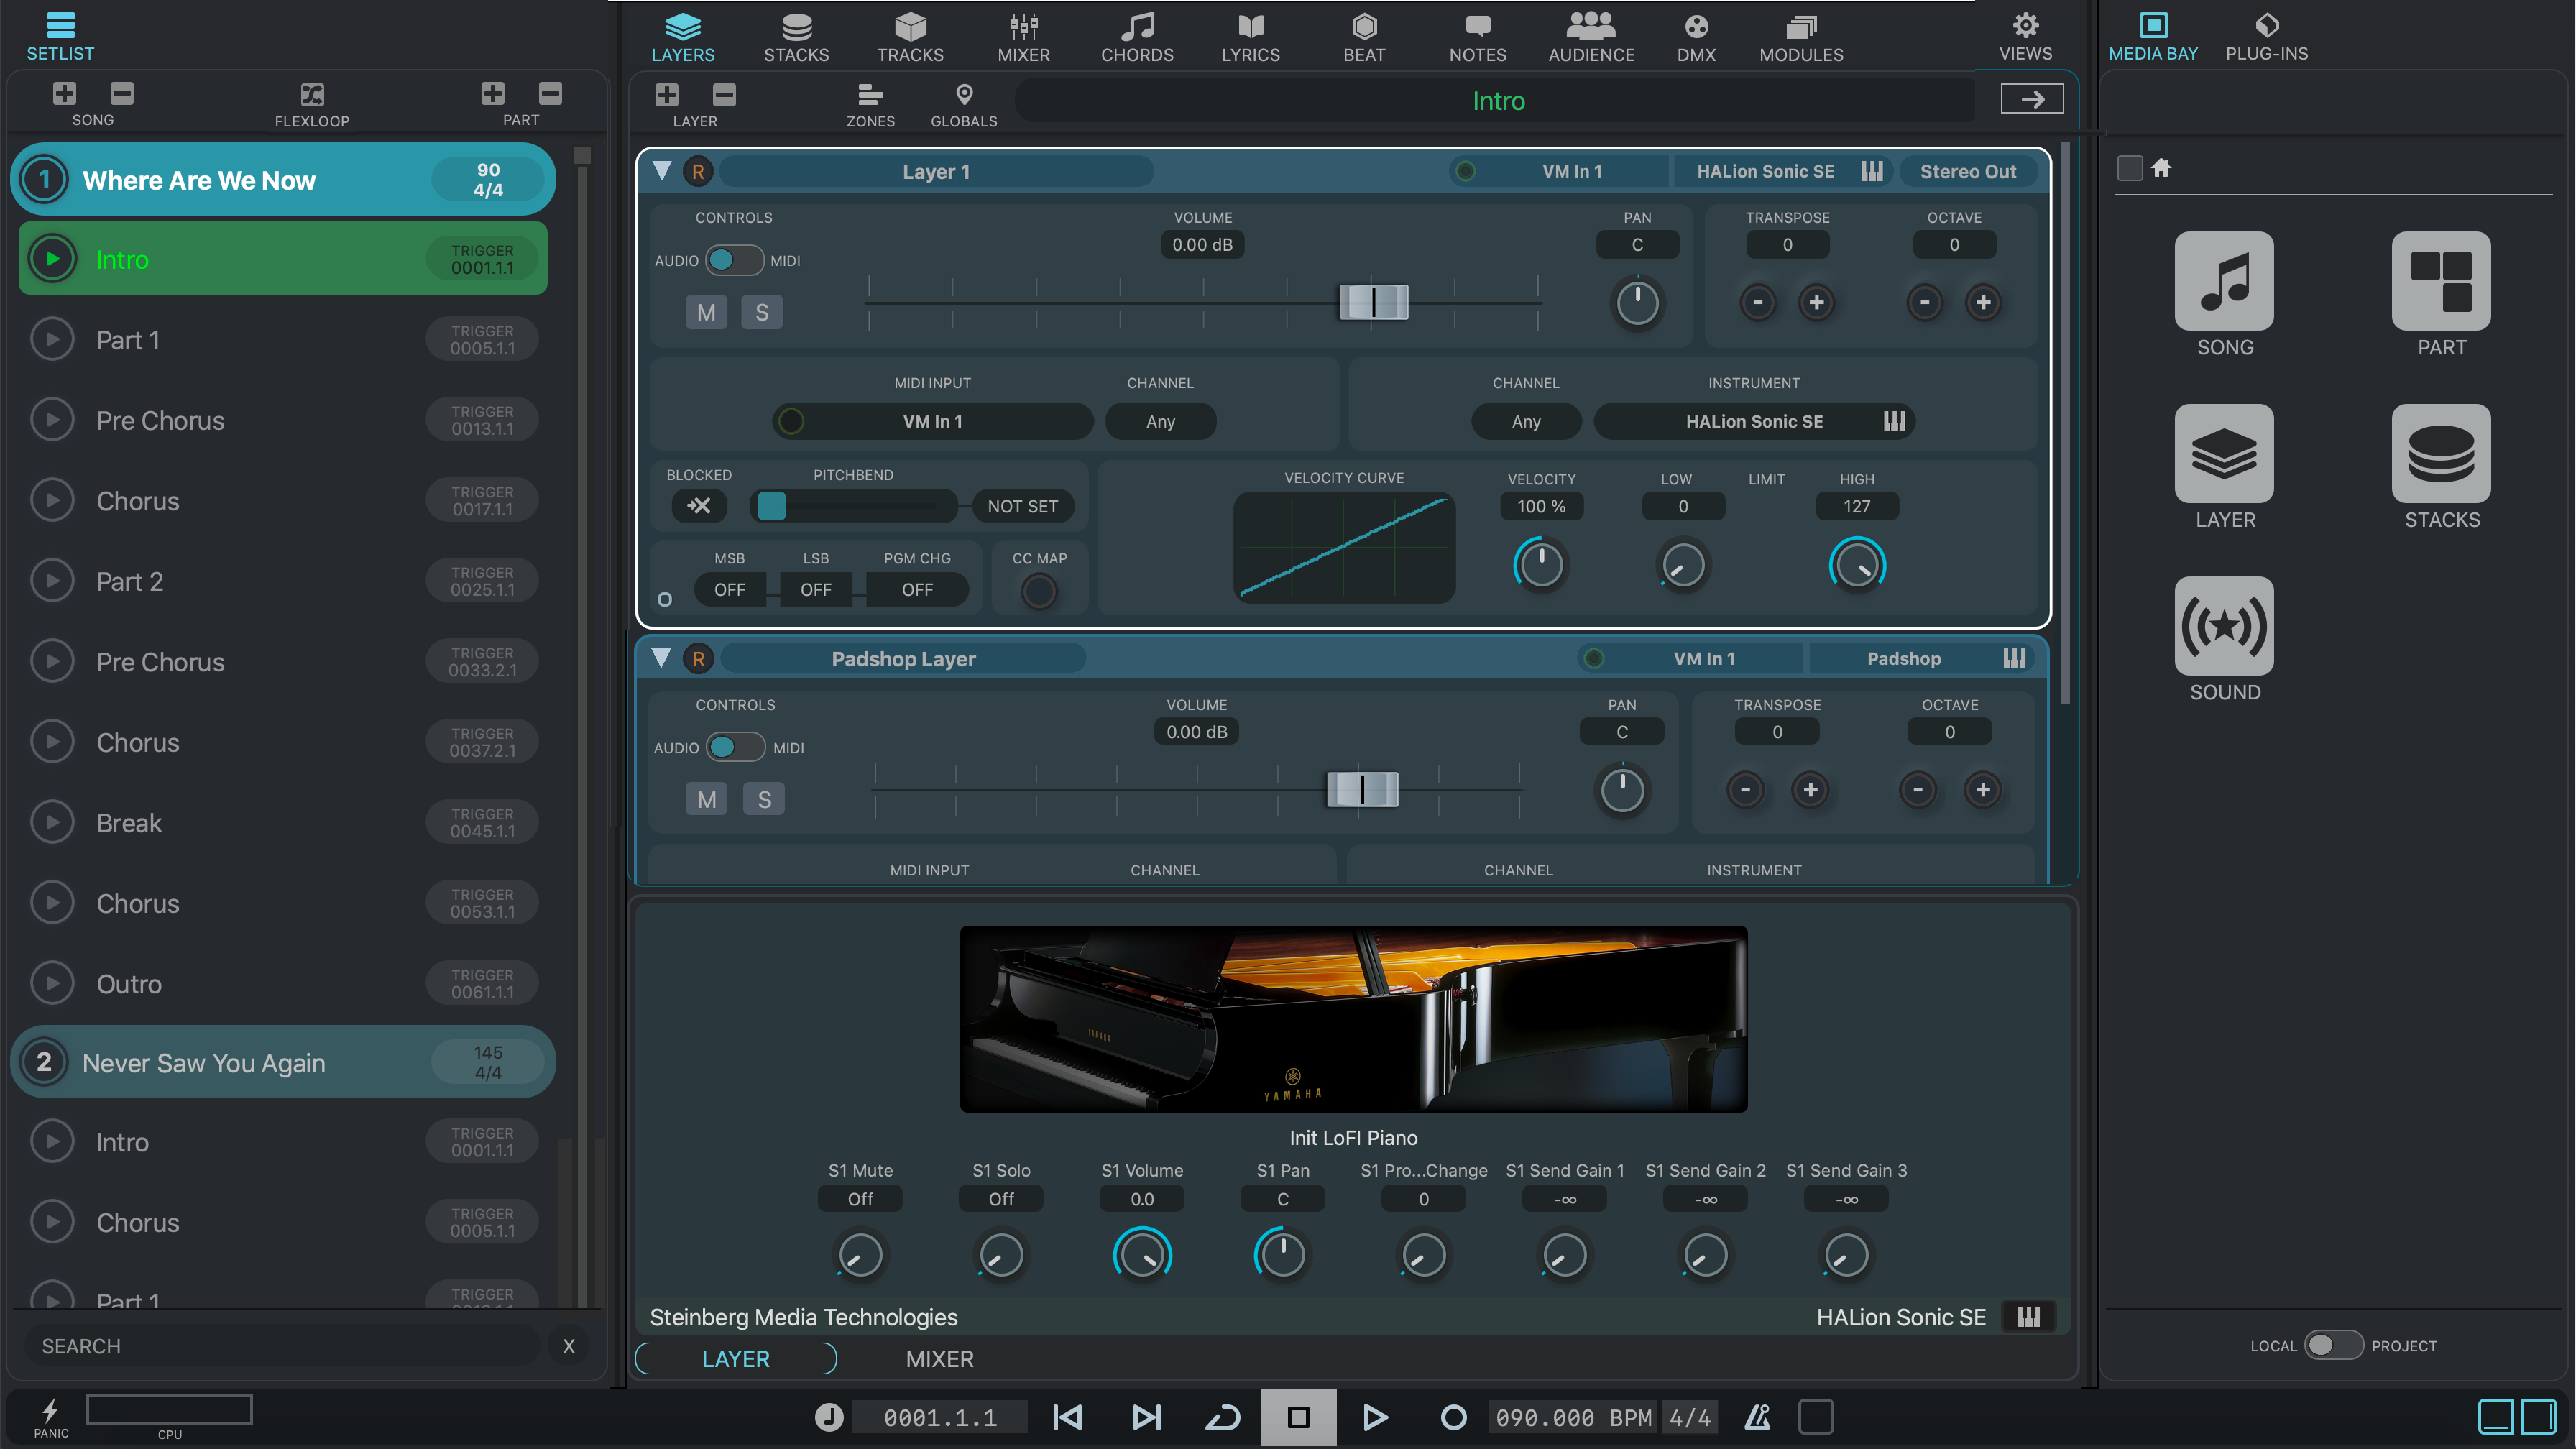Click Layer 1 octave plus button

(1982, 303)
